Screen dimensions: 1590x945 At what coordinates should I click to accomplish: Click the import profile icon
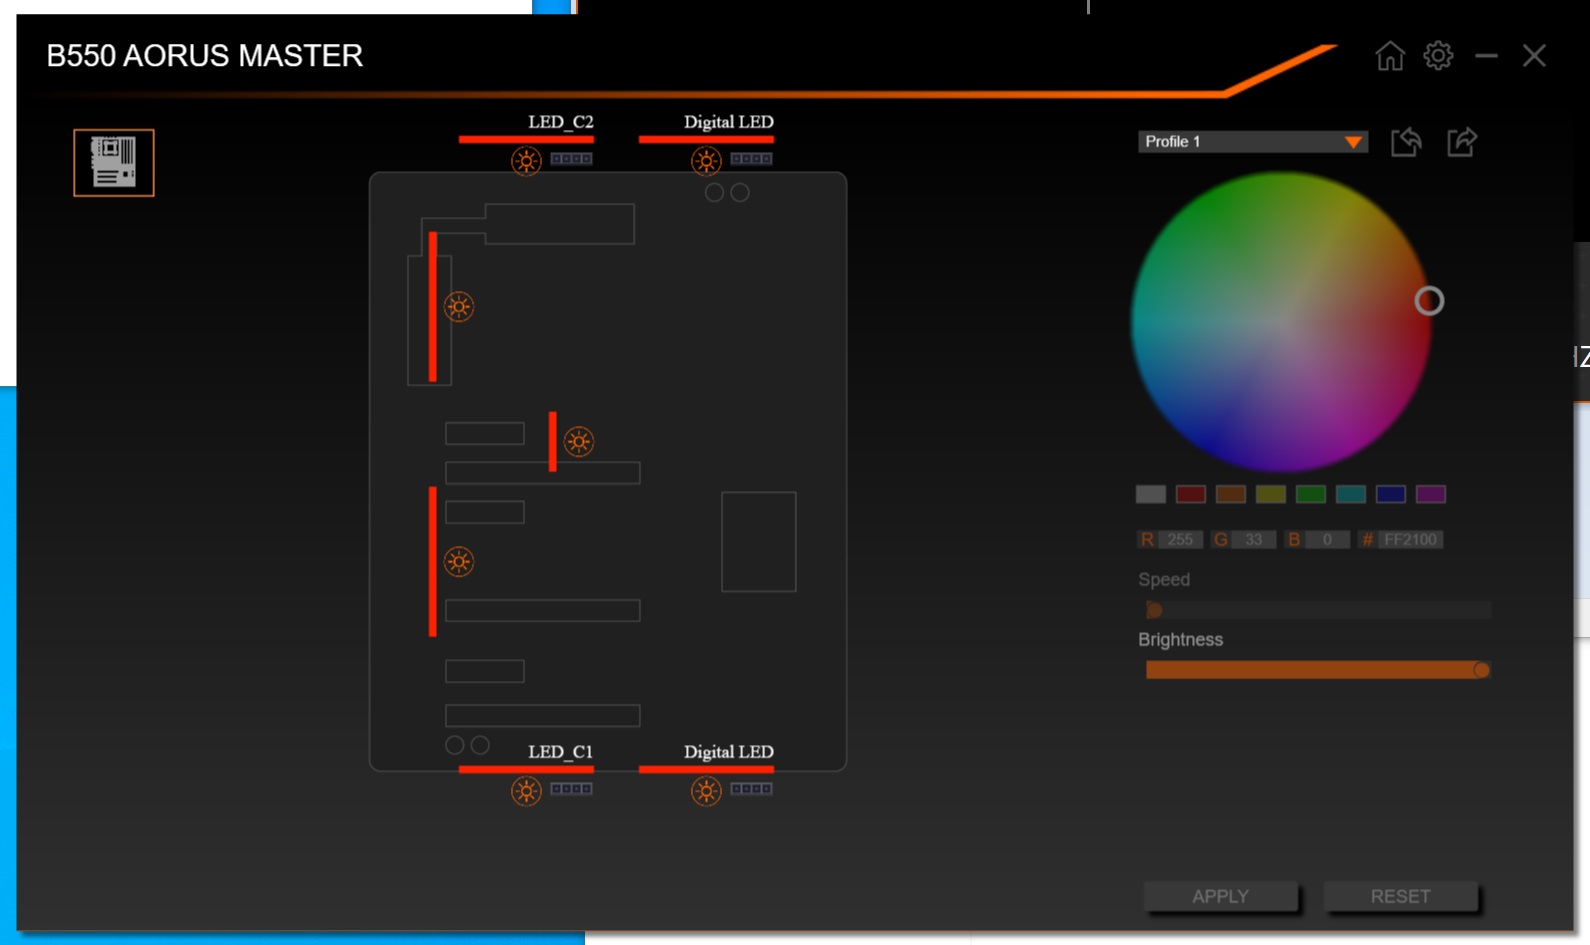coord(1406,142)
